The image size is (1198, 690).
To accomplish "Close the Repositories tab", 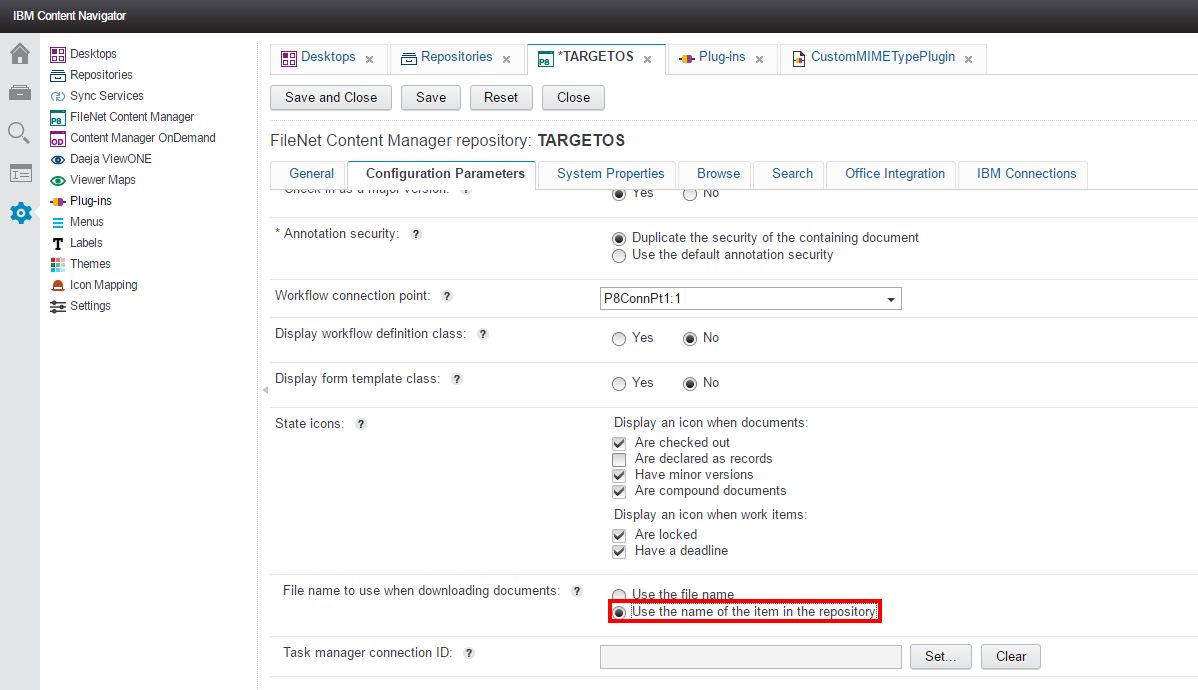I will tap(506, 59).
